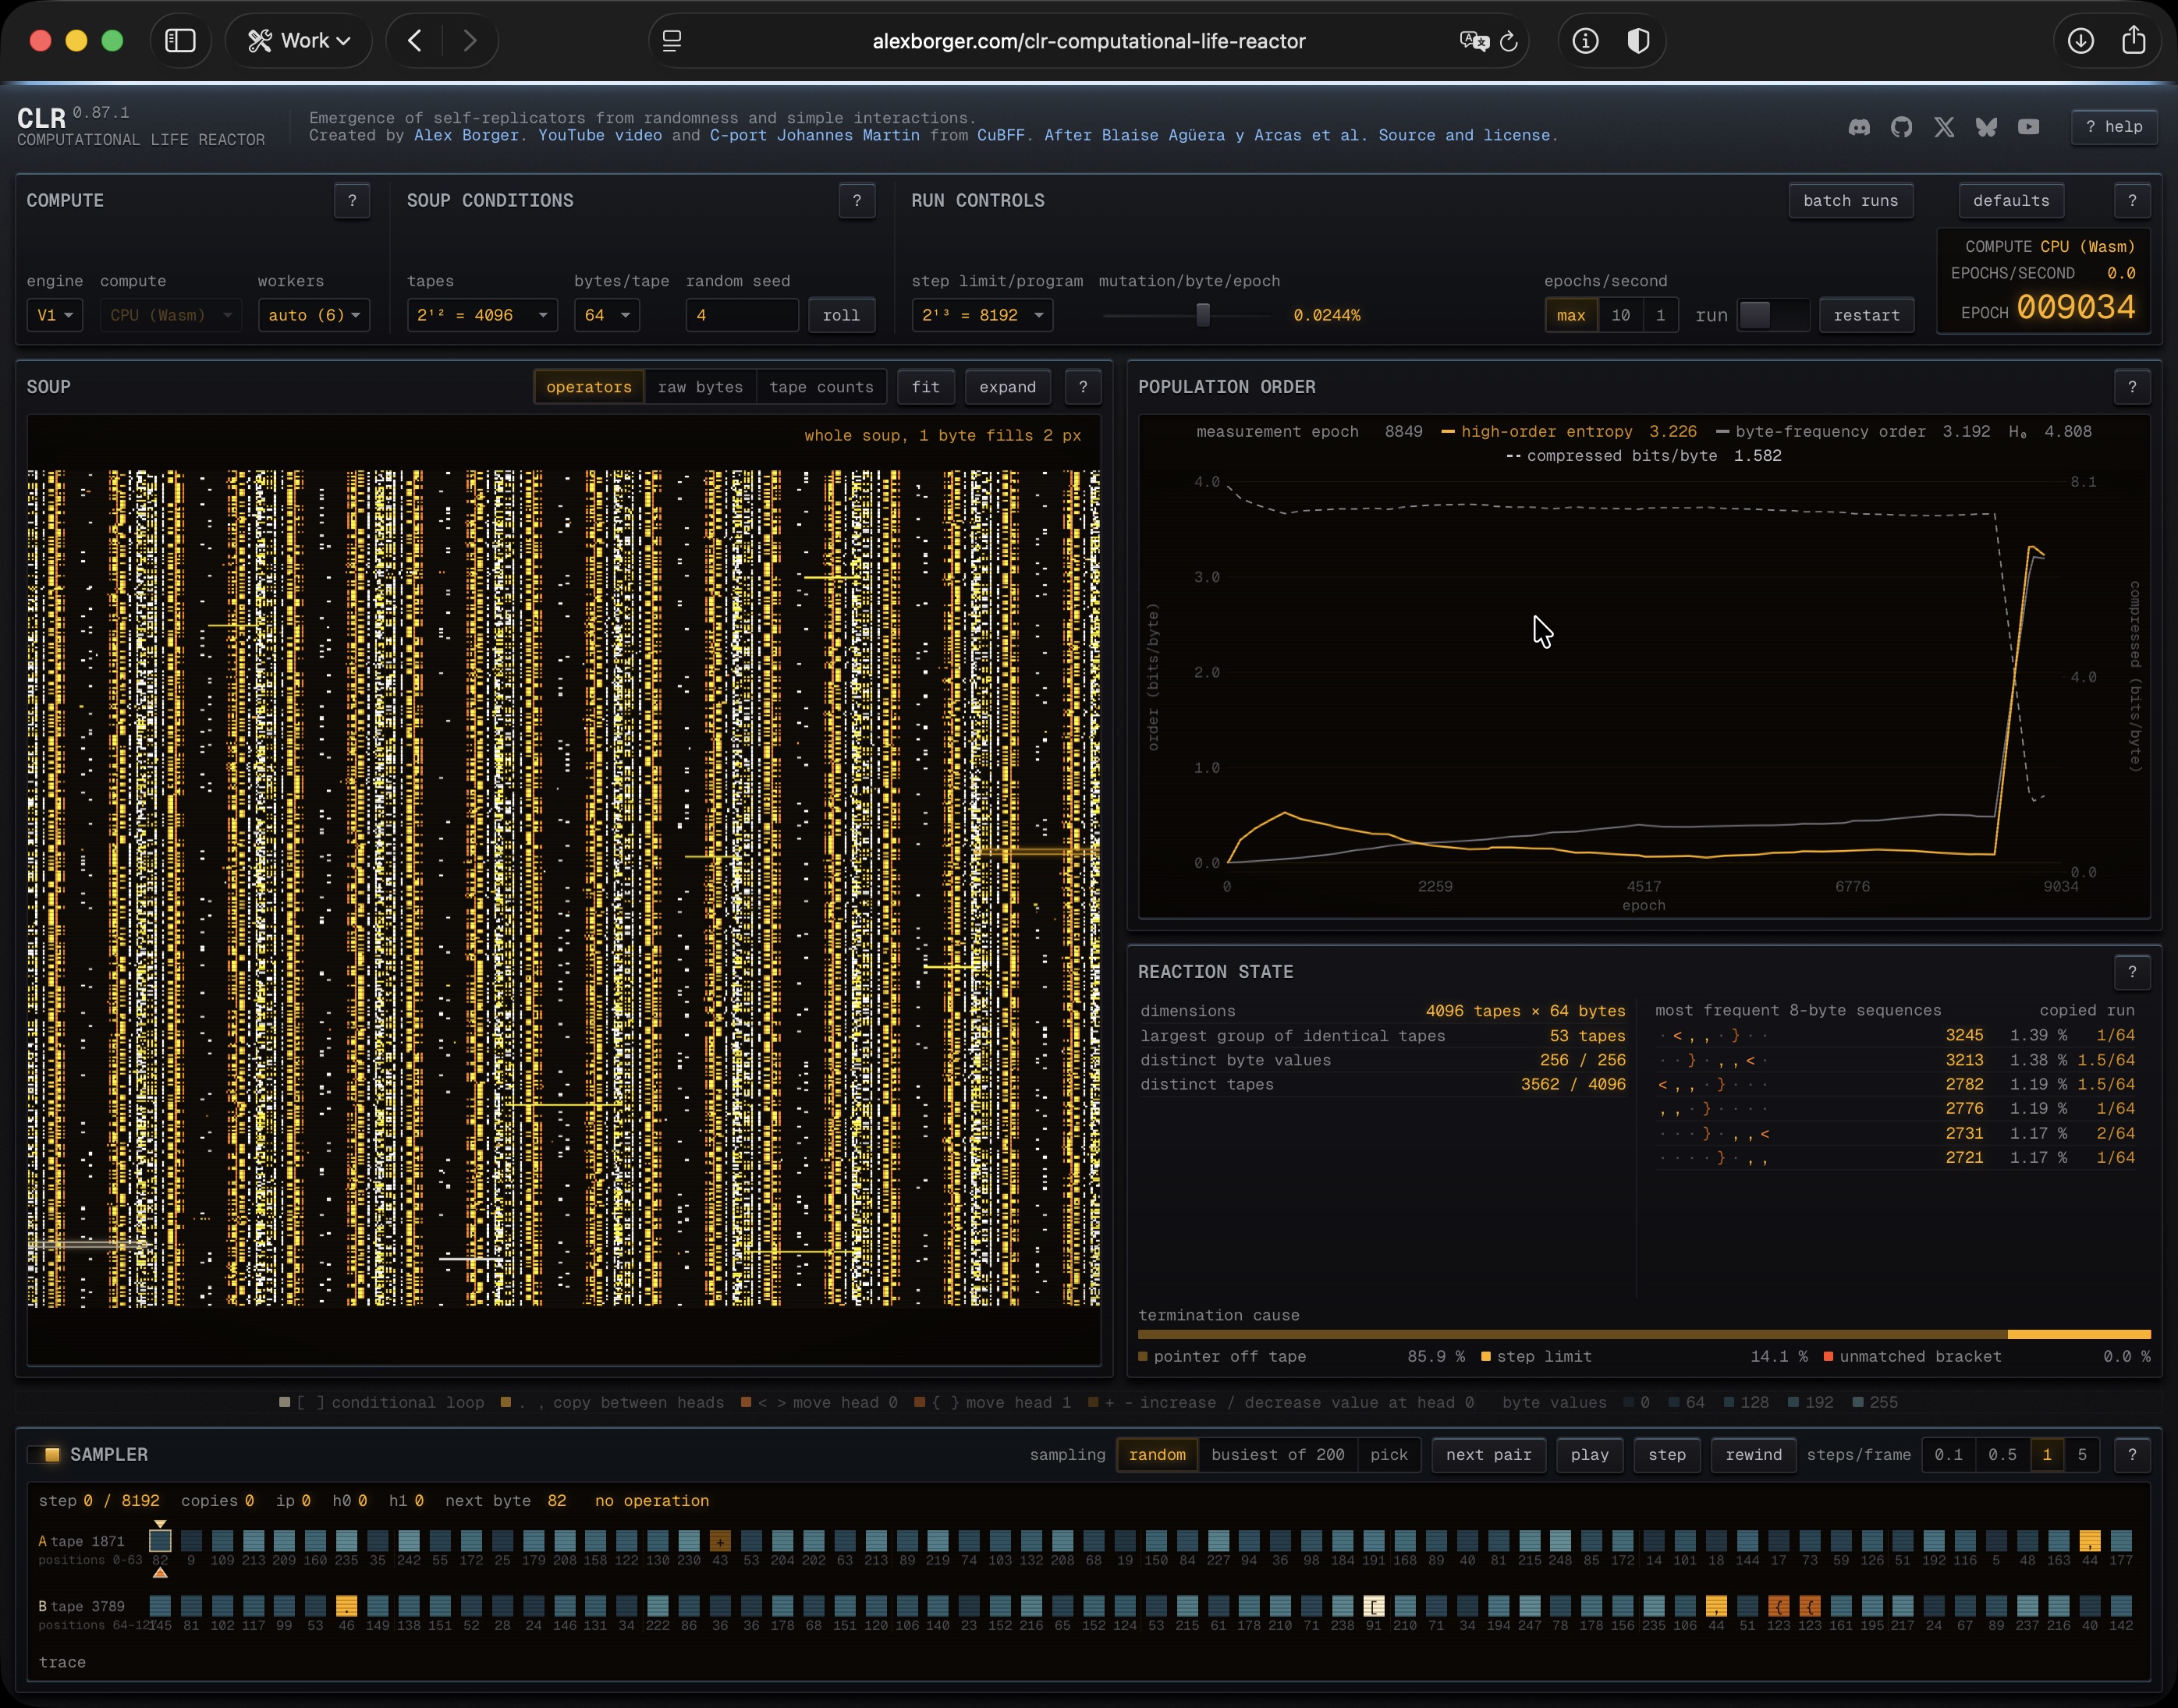Open the Safari downloads icon
The width and height of the screenshot is (2178, 1708).
coord(2081,41)
